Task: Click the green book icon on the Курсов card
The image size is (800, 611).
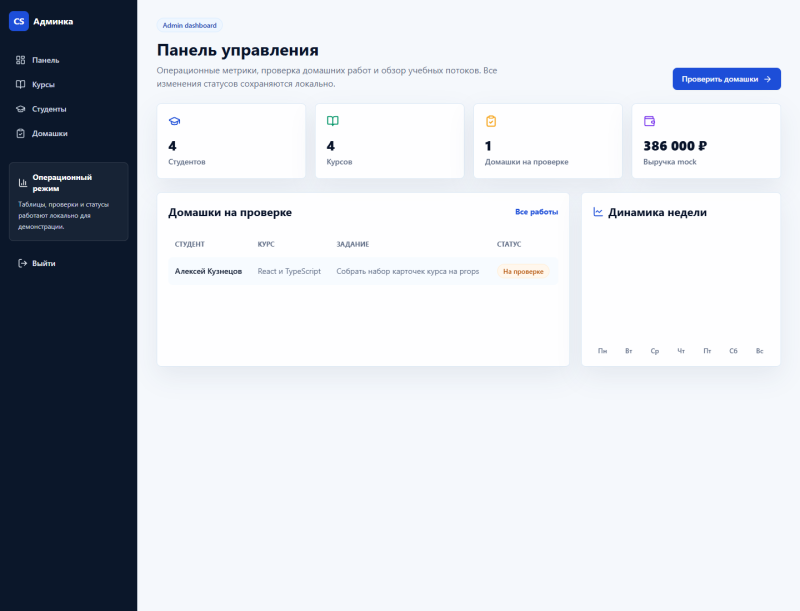Action: pyautogui.click(x=333, y=121)
